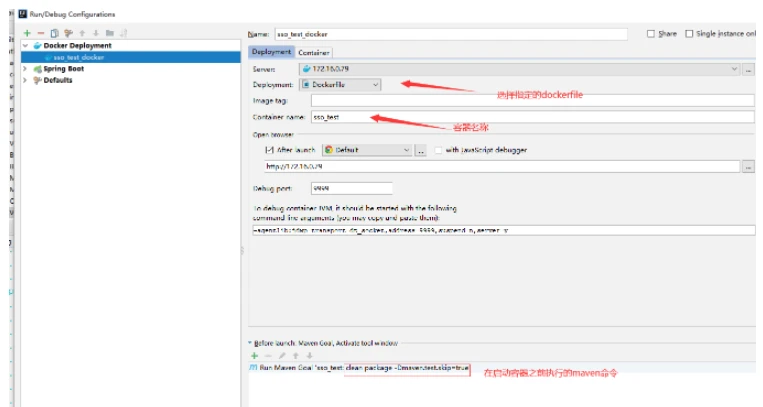Click the Maven icon in the Run Maven Goal row
Screen dimensions: 763x407
(253, 368)
